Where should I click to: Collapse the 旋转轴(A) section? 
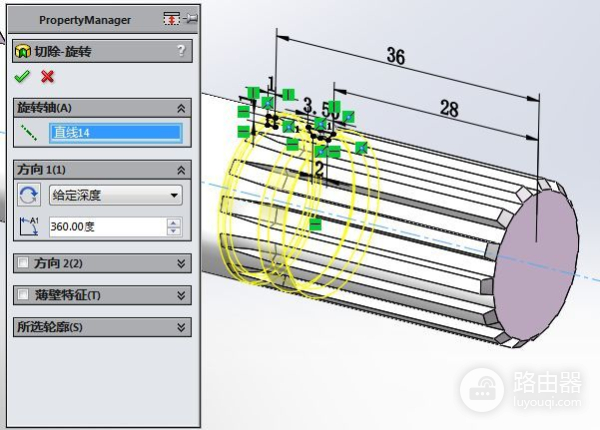pos(181,108)
